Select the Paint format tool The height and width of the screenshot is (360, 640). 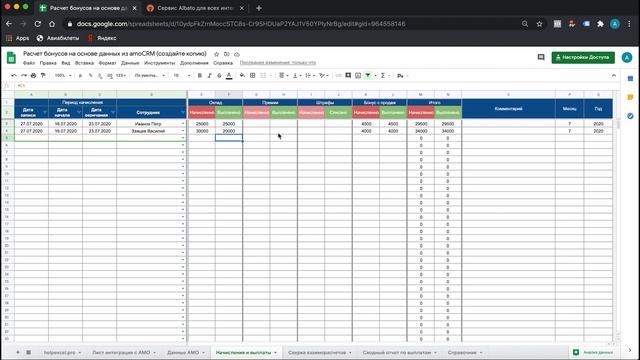(x=43, y=76)
